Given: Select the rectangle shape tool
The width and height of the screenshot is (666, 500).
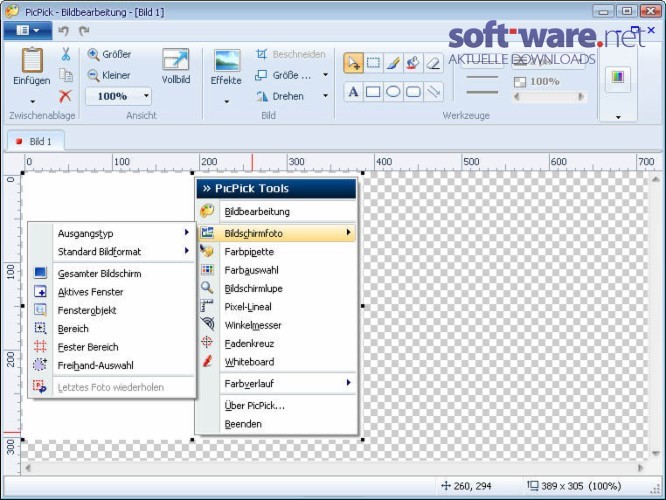Looking at the screenshot, I should click(373, 91).
